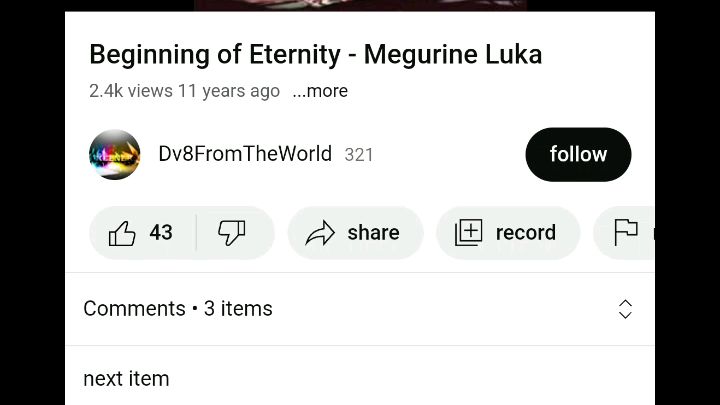This screenshot has width=720, height=405.
Task: Click the divider between like and dislike
Action: click(x=196, y=233)
